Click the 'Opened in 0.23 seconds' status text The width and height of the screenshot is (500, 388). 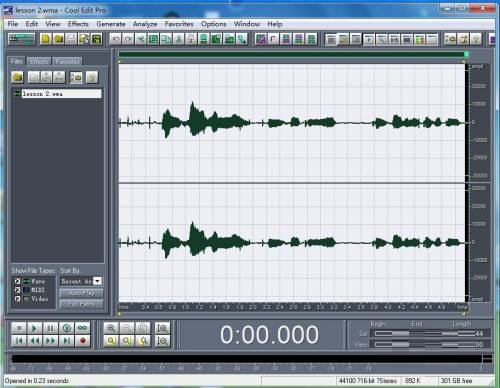pyautogui.click(x=37, y=381)
